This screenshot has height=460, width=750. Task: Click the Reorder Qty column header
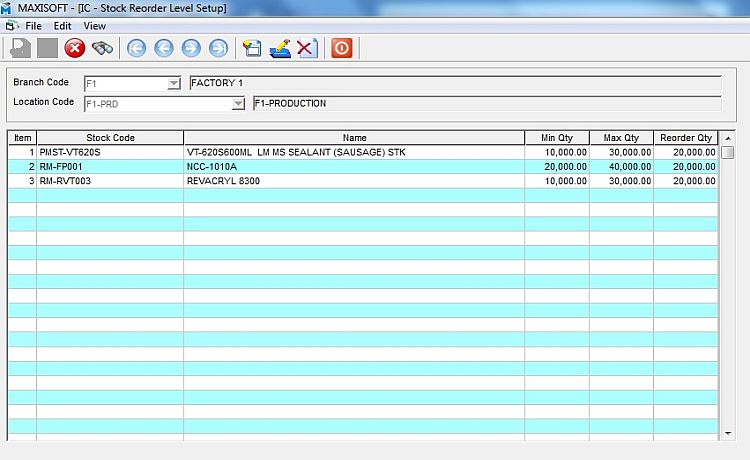tap(686, 138)
